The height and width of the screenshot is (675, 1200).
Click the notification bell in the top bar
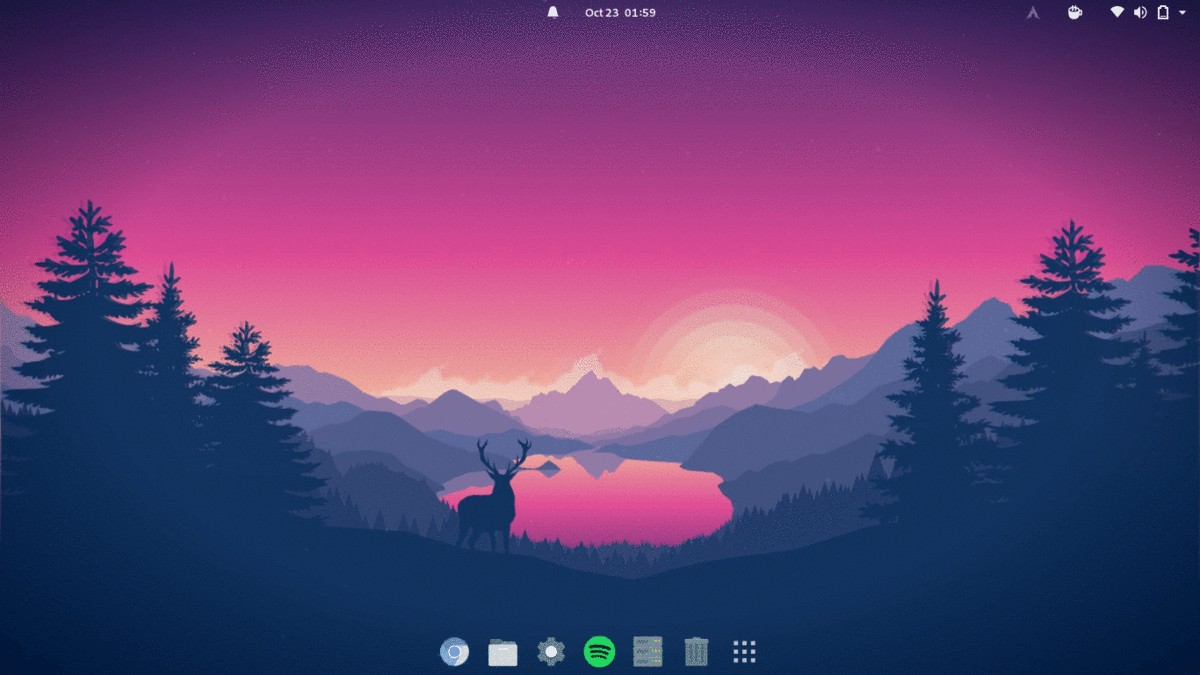click(552, 13)
